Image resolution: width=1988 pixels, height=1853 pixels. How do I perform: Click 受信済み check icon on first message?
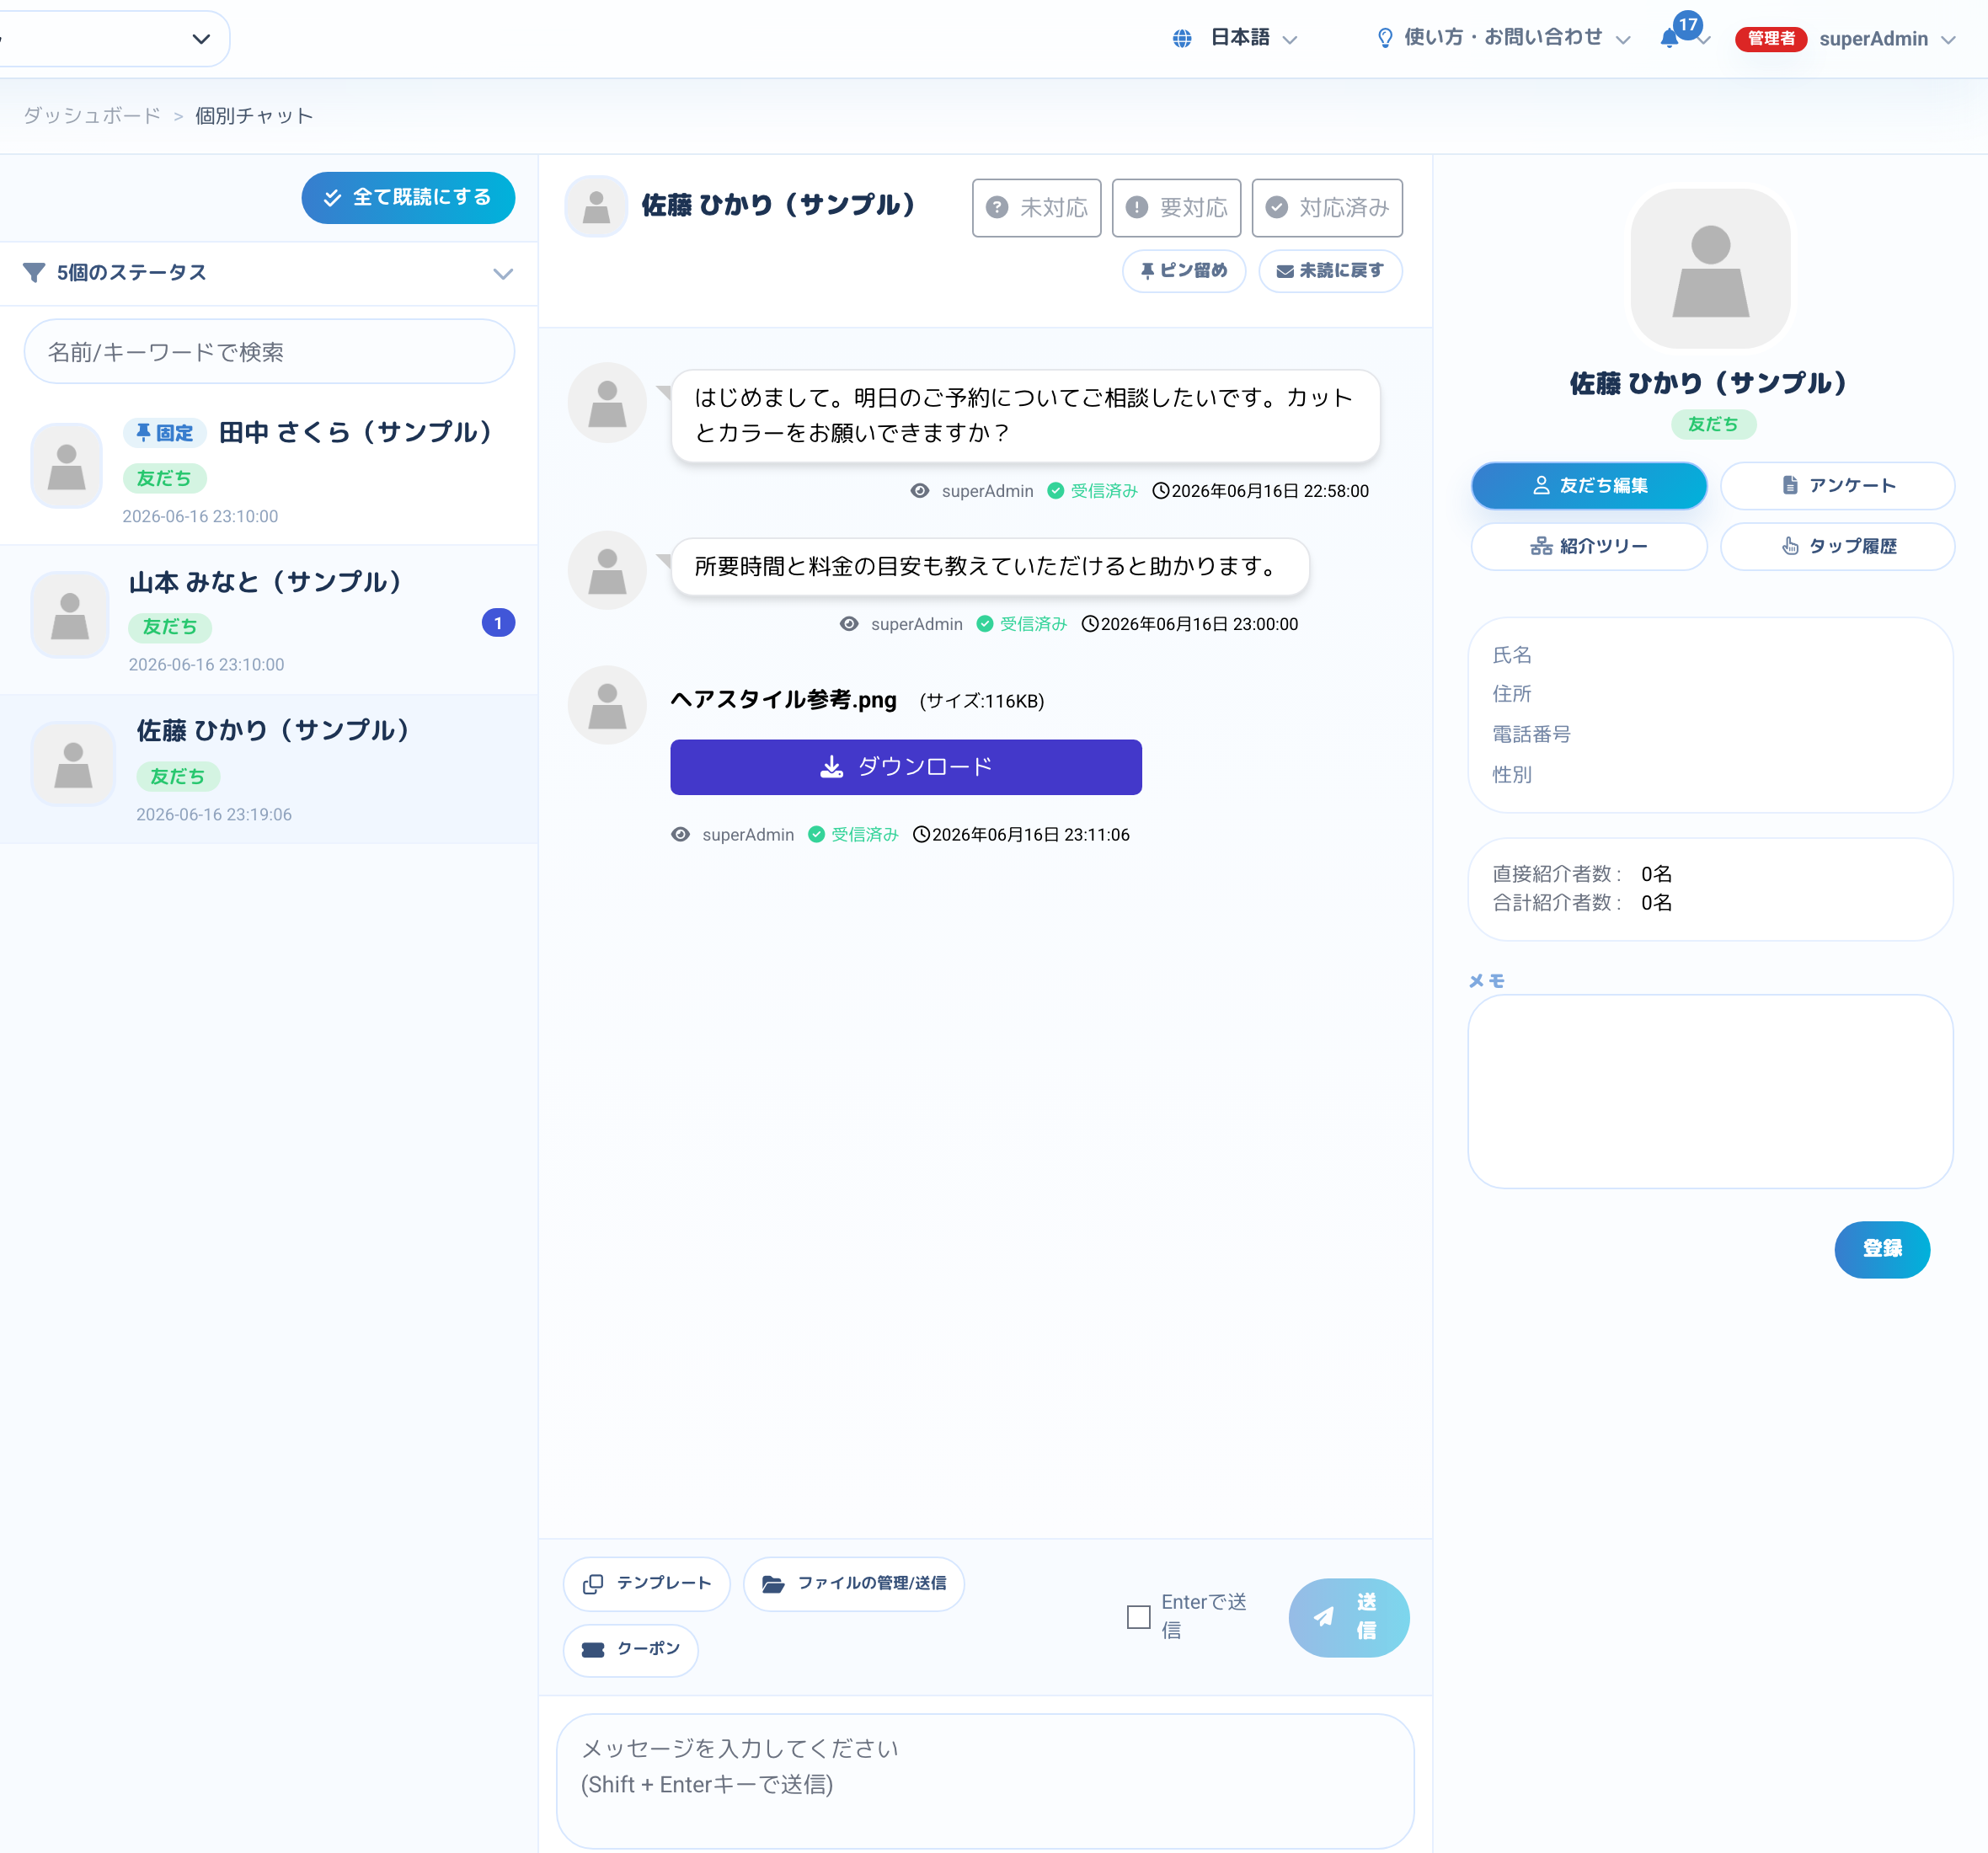pos(1055,491)
